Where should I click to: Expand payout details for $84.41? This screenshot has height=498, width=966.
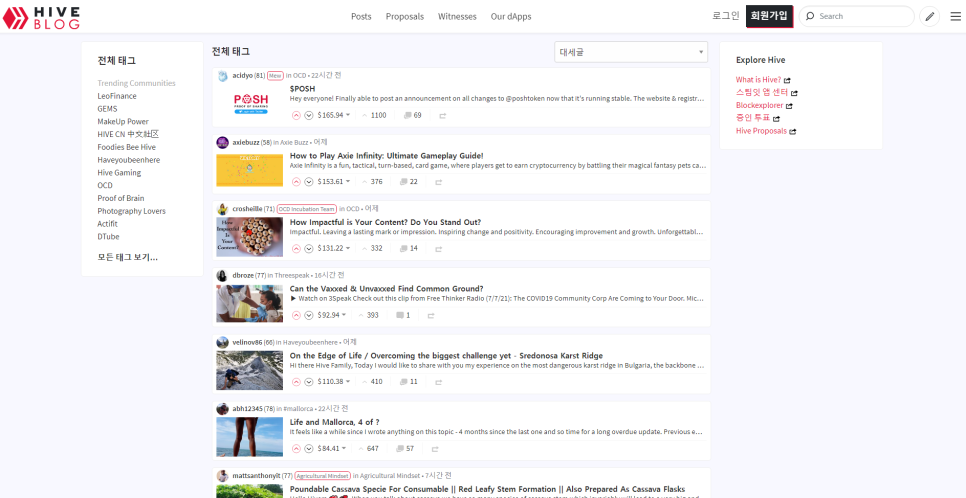331,449
